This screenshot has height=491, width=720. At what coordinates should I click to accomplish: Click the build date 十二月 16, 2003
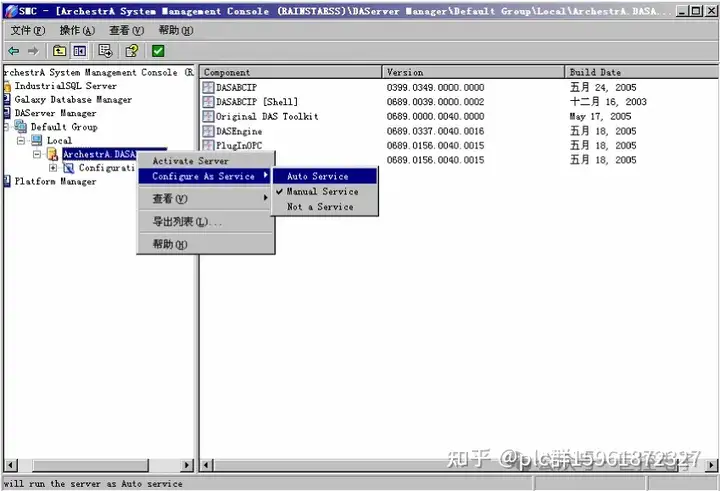(x=608, y=102)
